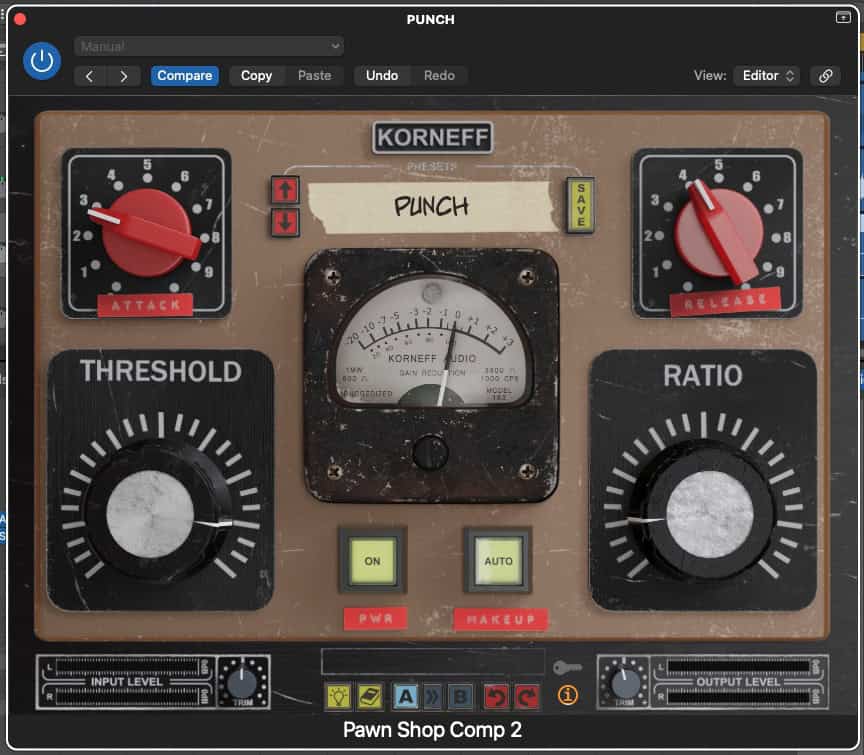Select the A comparison state
This screenshot has width=864, height=755.
pyautogui.click(x=405, y=697)
